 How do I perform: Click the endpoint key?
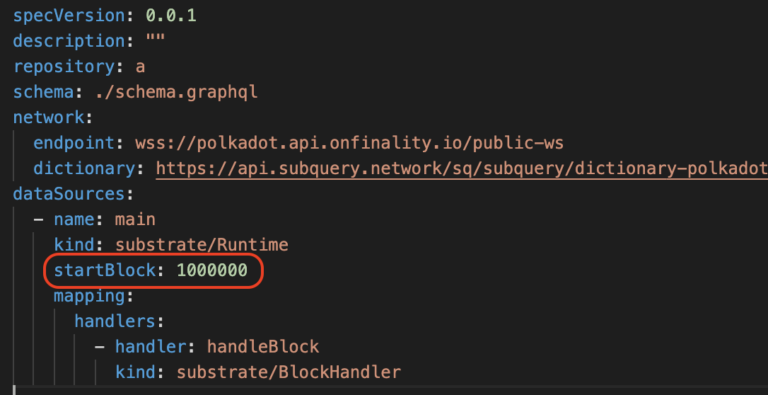pyautogui.click(x=74, y=143)
